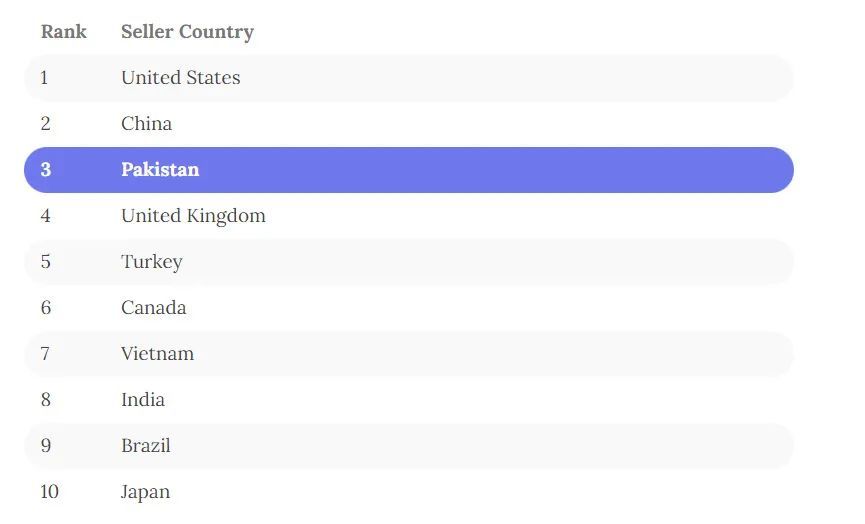865x524 pixels.
Task: Click the Rank column header
Action: pos(63,32)
